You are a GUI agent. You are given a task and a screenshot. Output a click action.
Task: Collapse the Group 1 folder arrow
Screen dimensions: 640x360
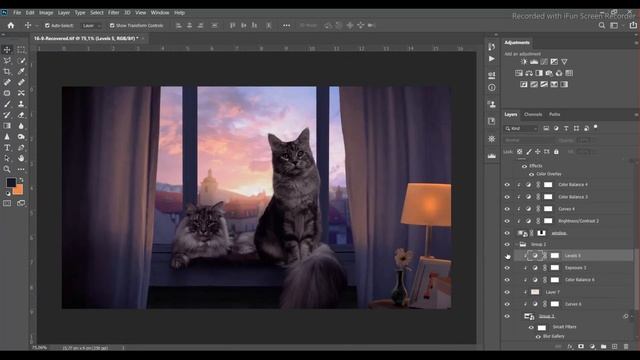coord(516,244)
